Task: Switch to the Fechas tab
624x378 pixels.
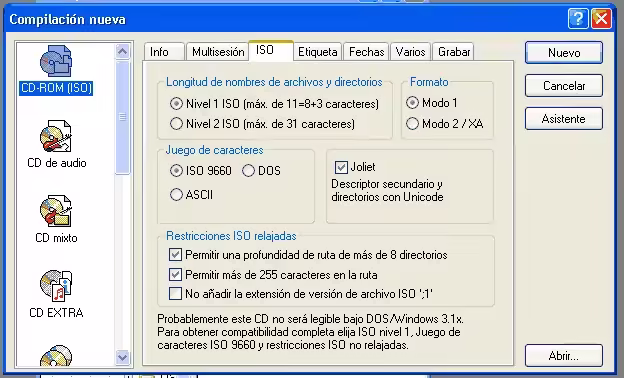Action: click(366, 52)
